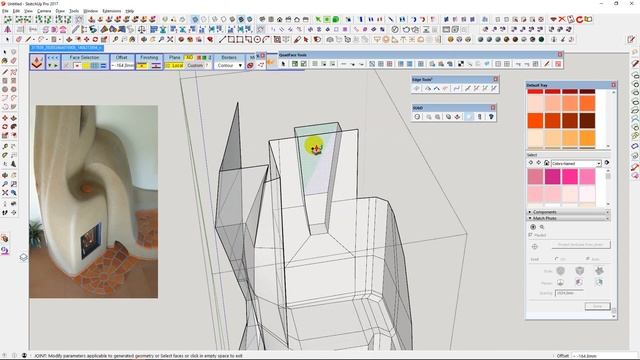Click the details arrow icon beside Colors-Named
The image size is (640, 360).
point(607,163)
